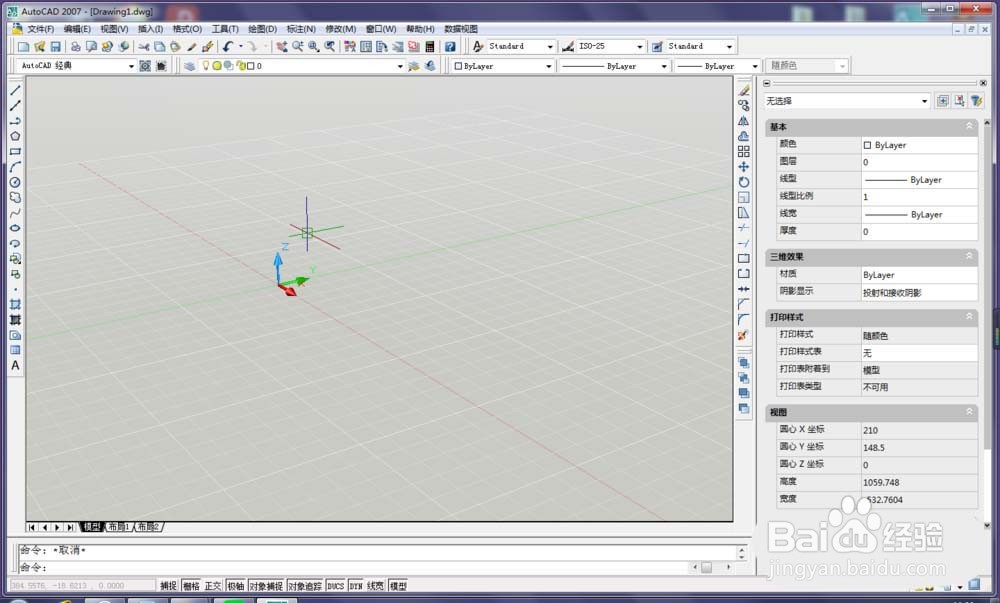Click the Cut scissors icon

click(143, 47)
